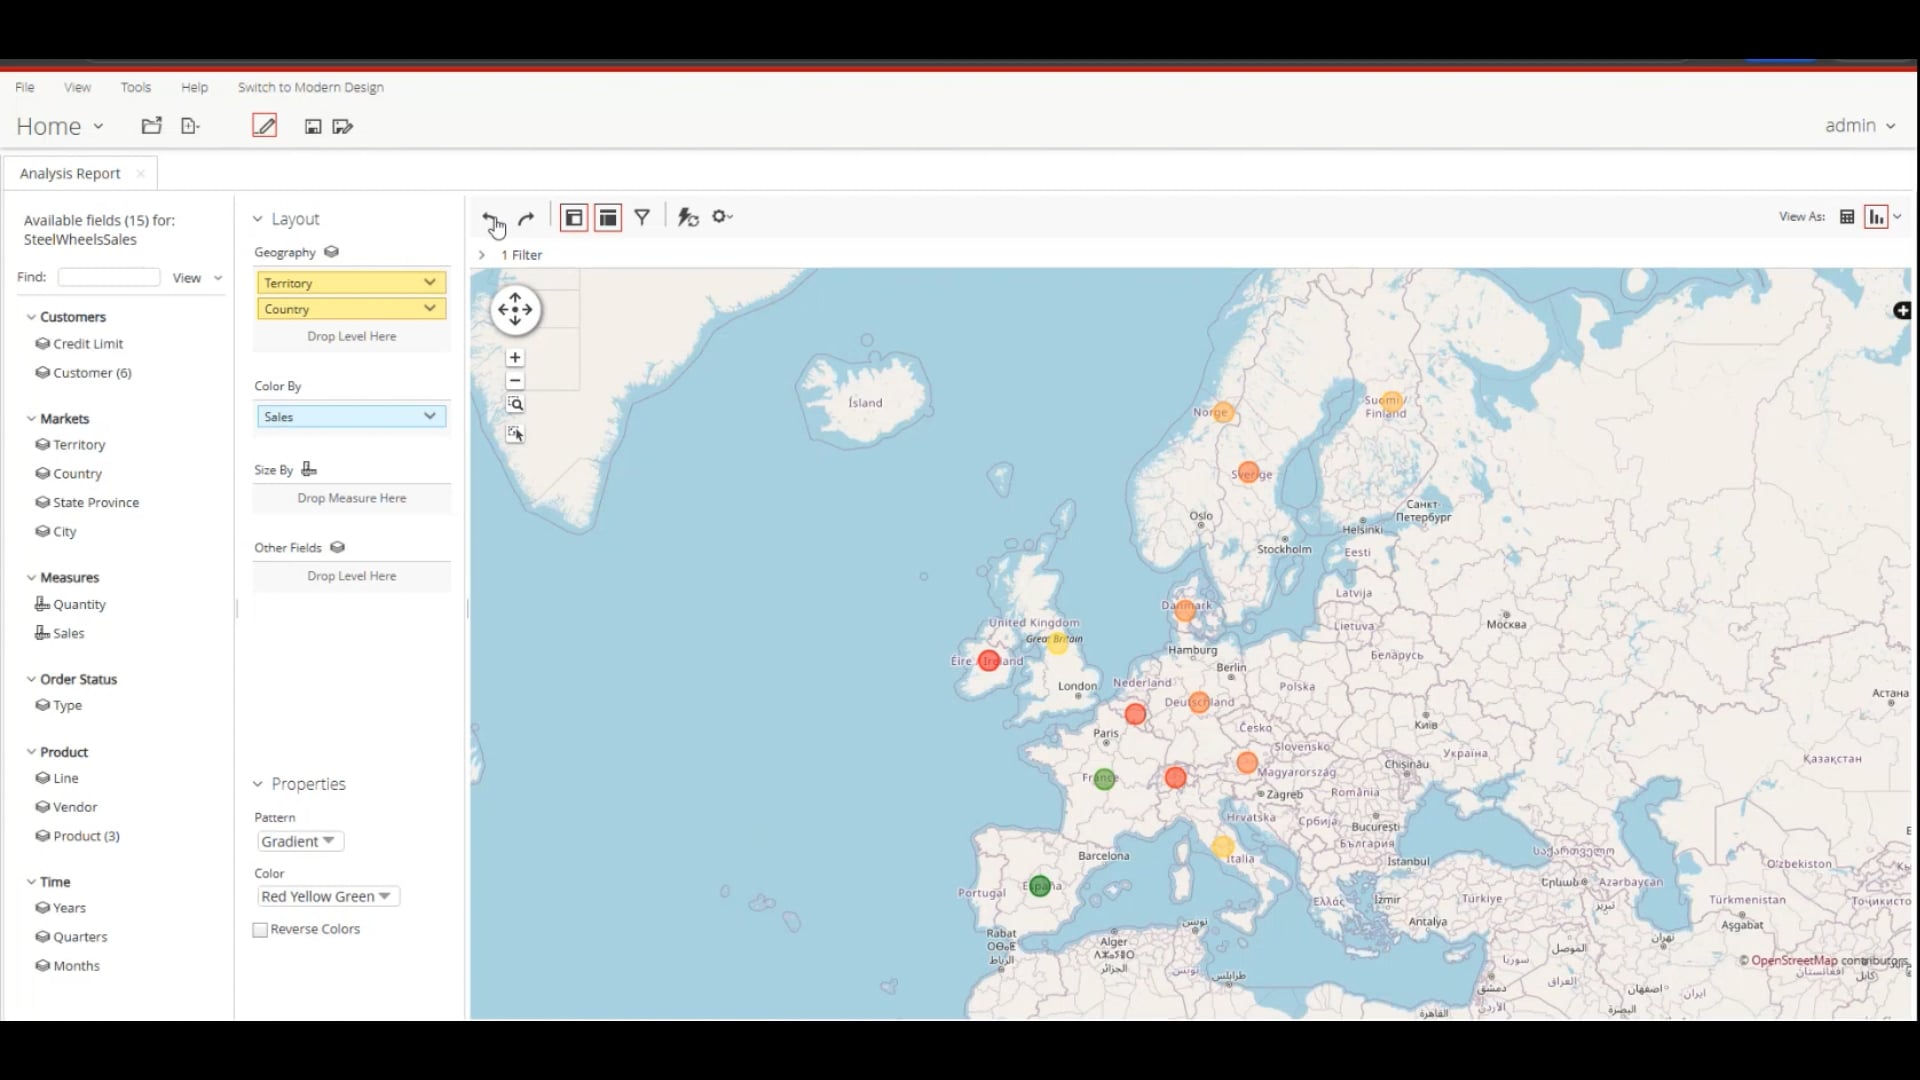The image size is (1920, 1080).
Task: Click the Find fields input box
Action: 109,277
